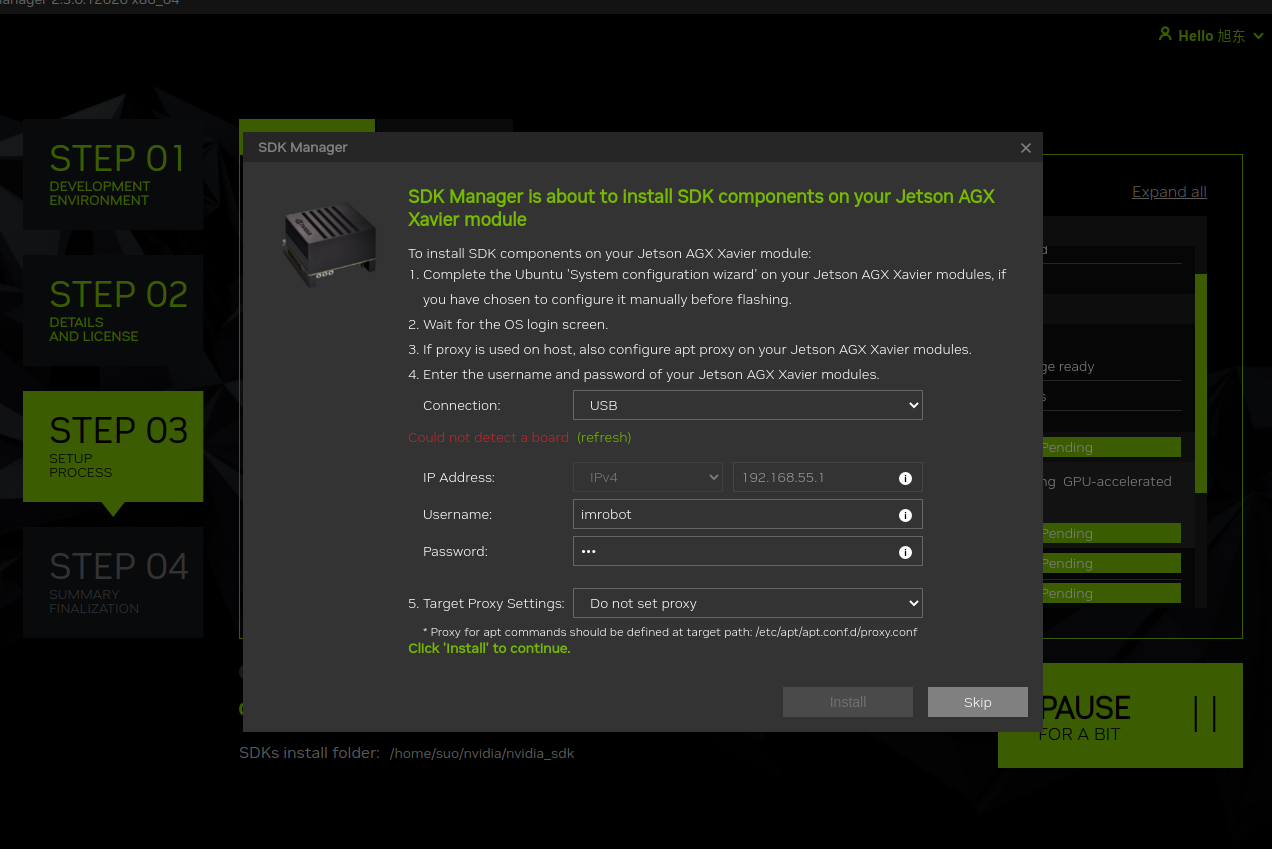Click the first Pending progress bar
Screen dimensions: 1272x849
click(1111, 447)
